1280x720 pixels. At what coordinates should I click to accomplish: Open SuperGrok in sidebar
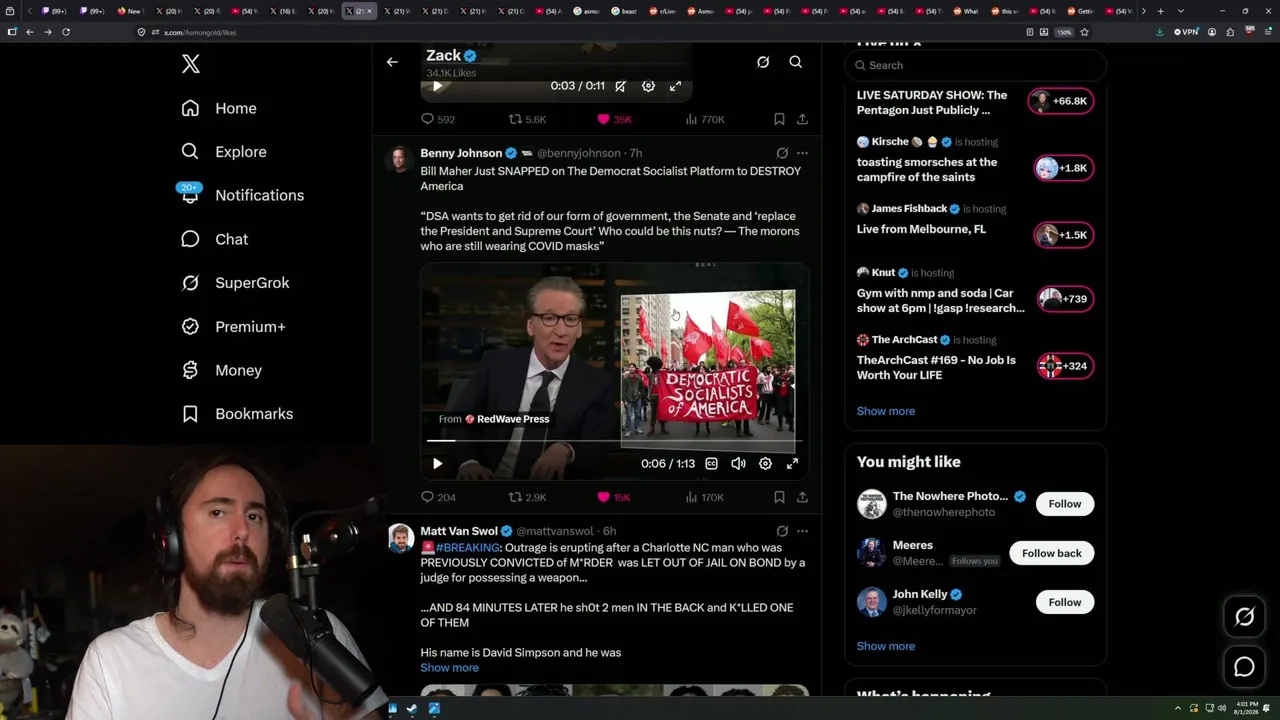pyautogui.click(x=235, y=283)
